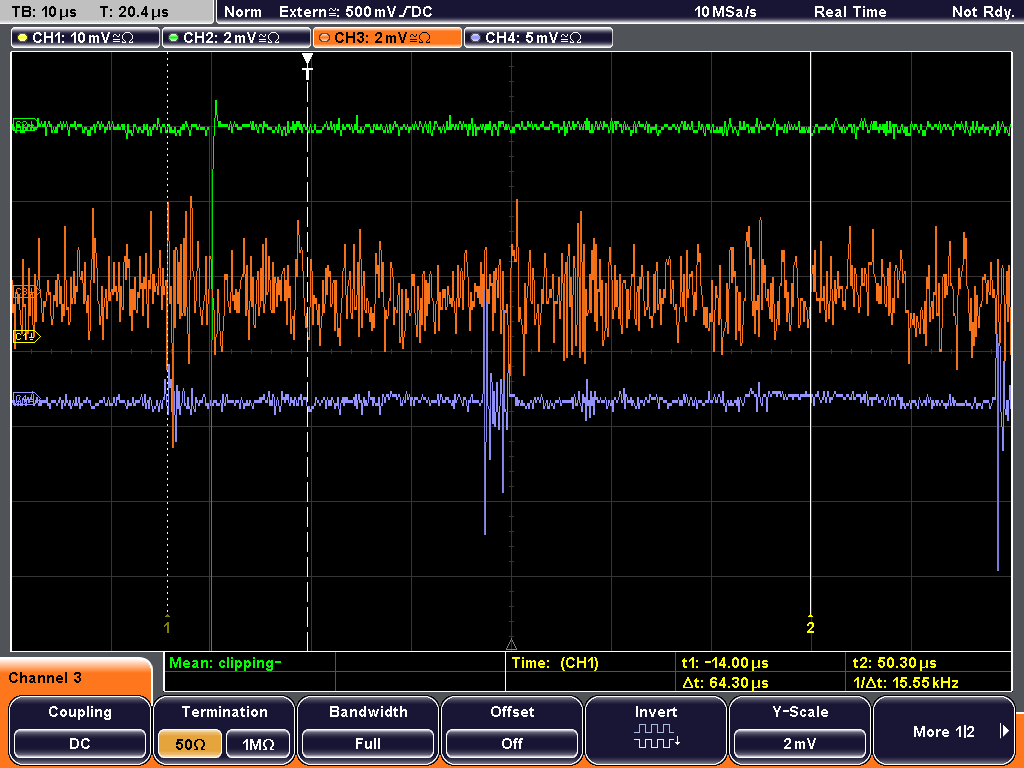The height and width of the screenshot is (768, 1024).
Task: Toggle the Invert waveform icon
Action: point(656,735)
